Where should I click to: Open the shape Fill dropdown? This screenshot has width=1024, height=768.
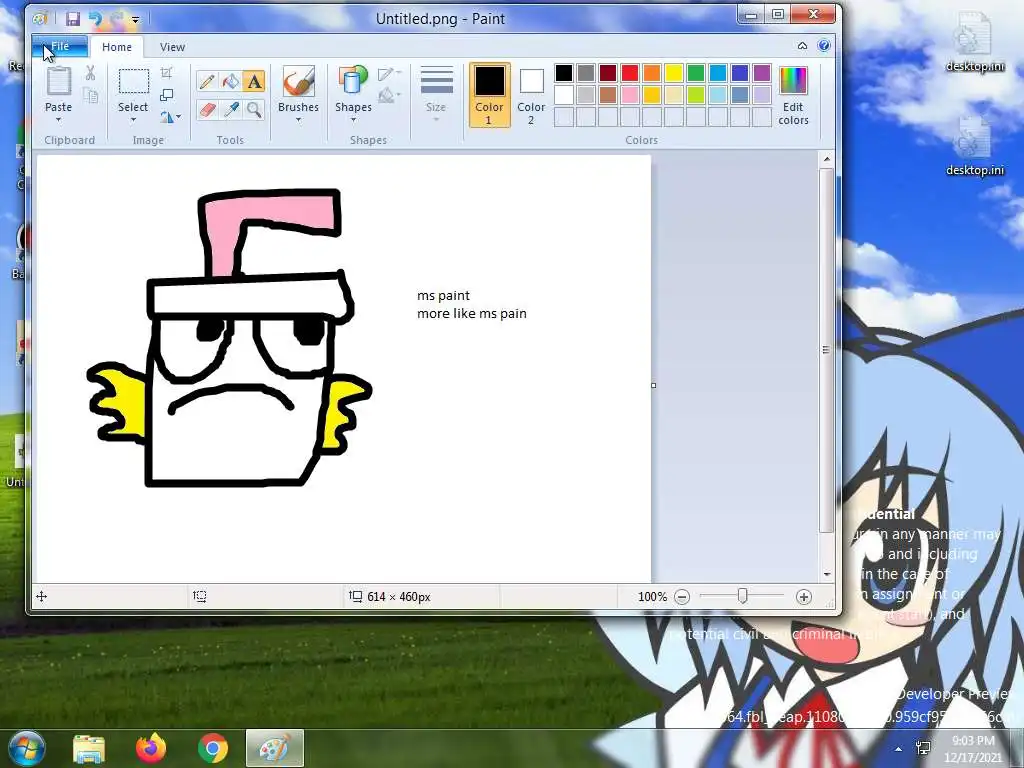tap(389, 96)
